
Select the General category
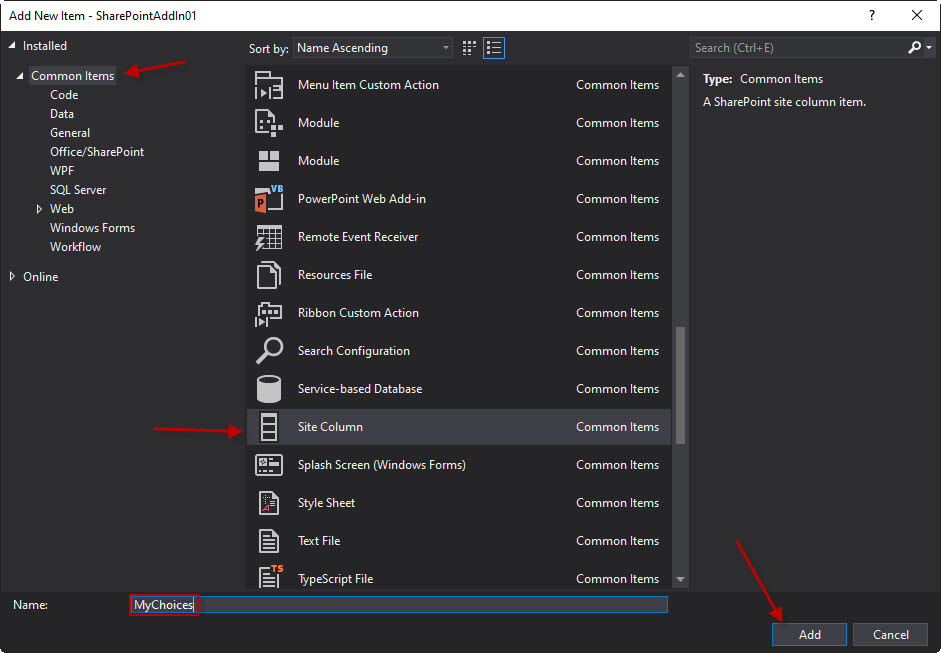pos(70,133)
